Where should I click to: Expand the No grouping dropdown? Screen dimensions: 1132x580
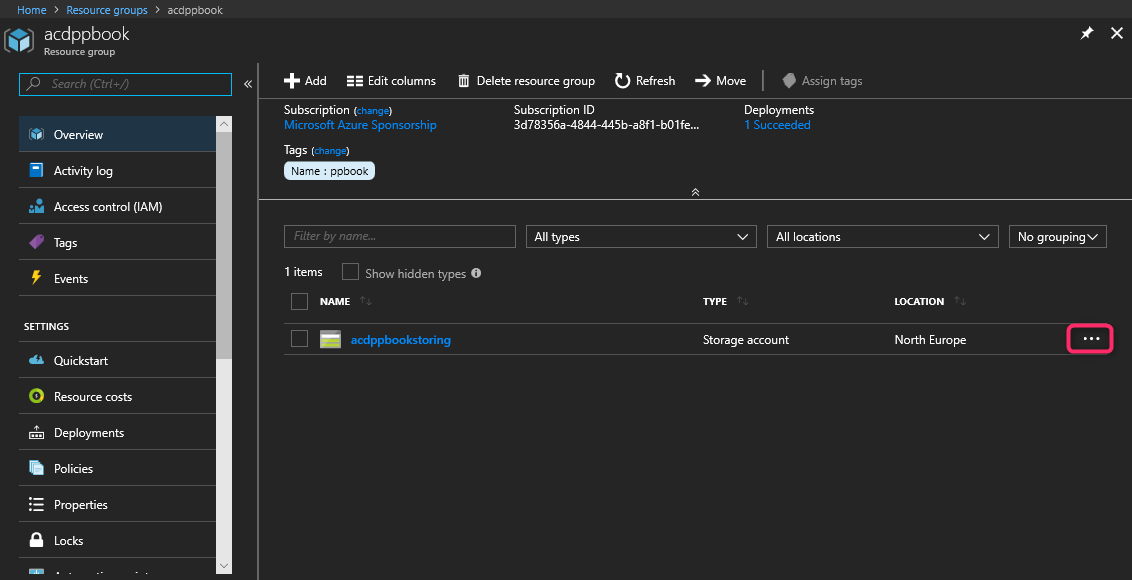click(1057, 237)
